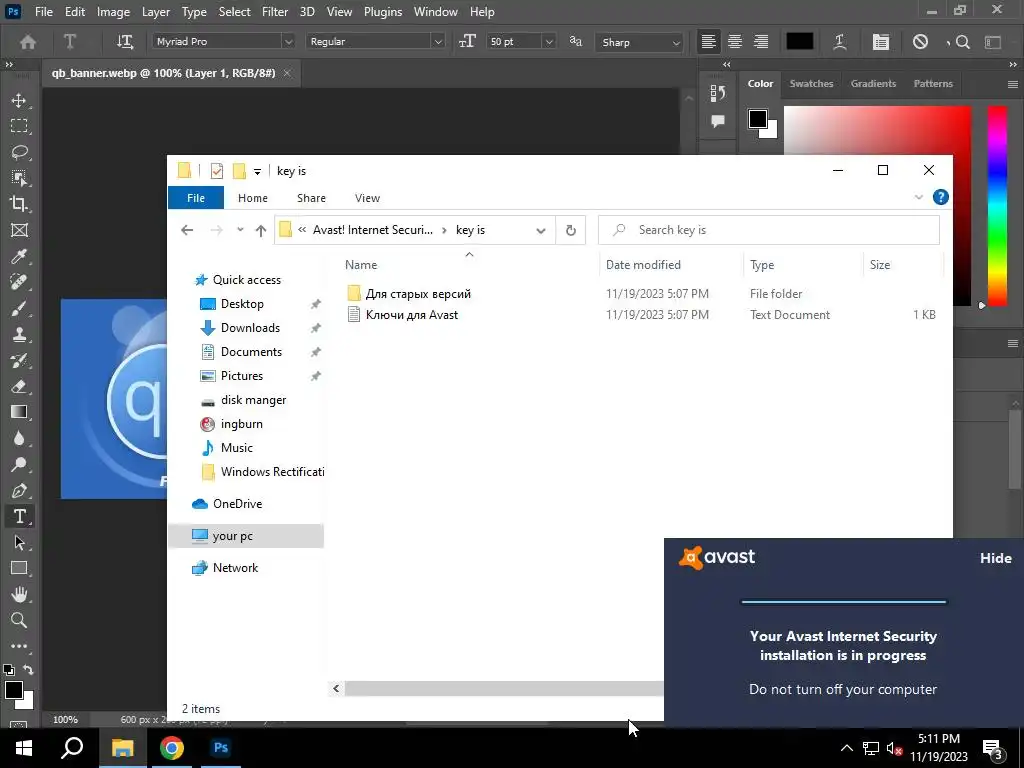The height and width of the screenshot is (768, 1024).
Task: Open the font family dropdown Myriad Pro
Action: (288, 42)
